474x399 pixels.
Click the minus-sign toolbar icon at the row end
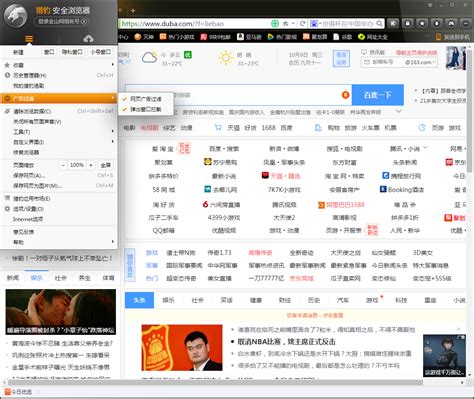point(466,23)
